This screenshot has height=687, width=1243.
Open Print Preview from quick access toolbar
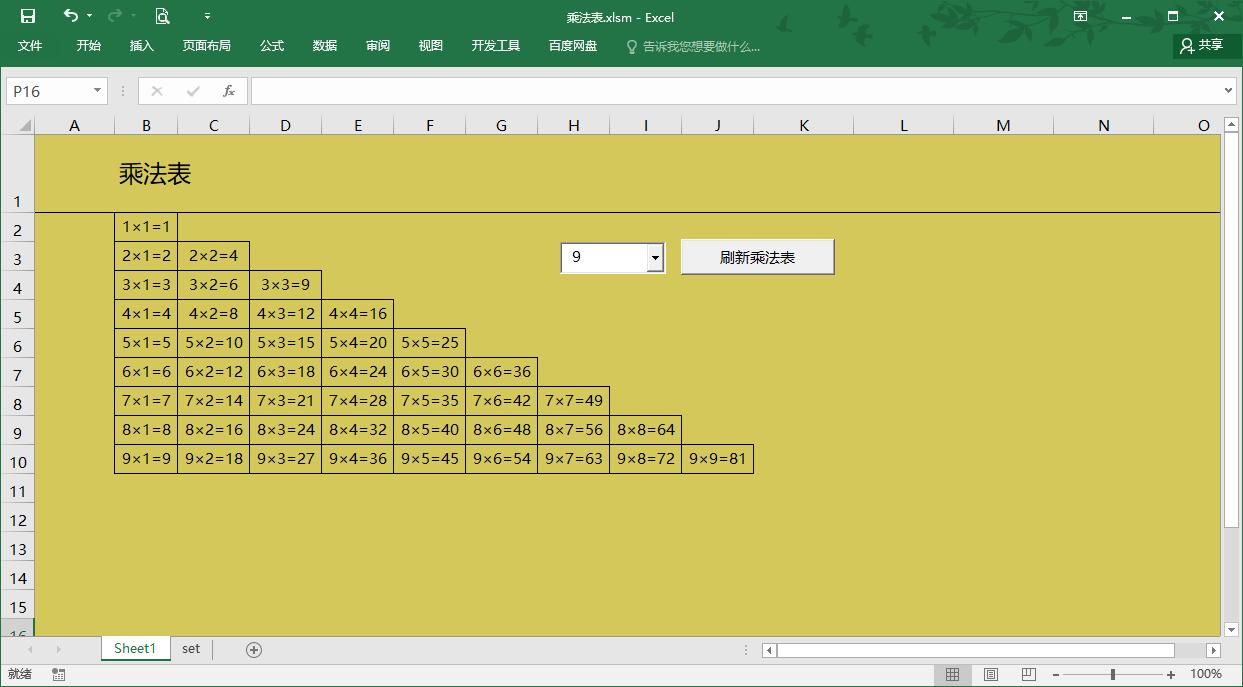[x=162, y=16]
